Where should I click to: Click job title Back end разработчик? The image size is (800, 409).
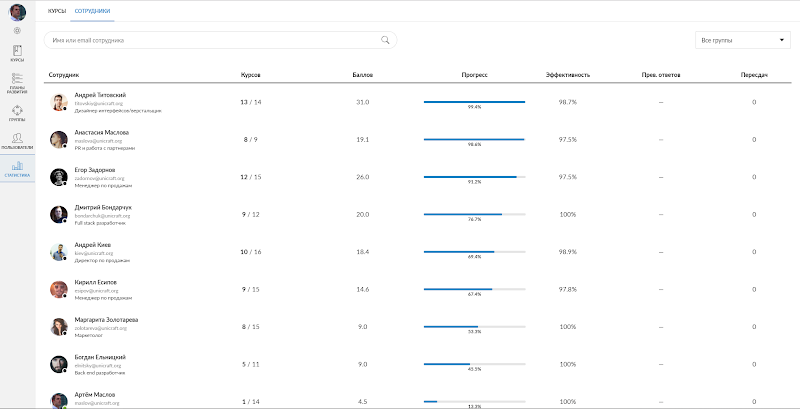[100, 373]
